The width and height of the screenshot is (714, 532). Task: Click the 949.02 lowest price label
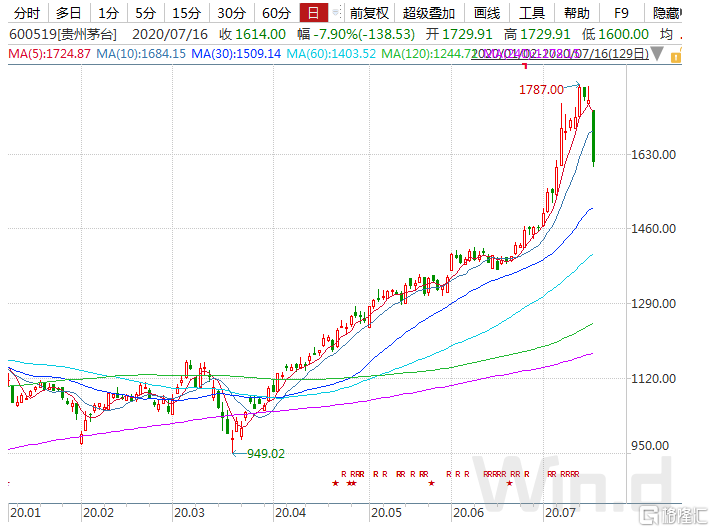click(x=265, y=454)
